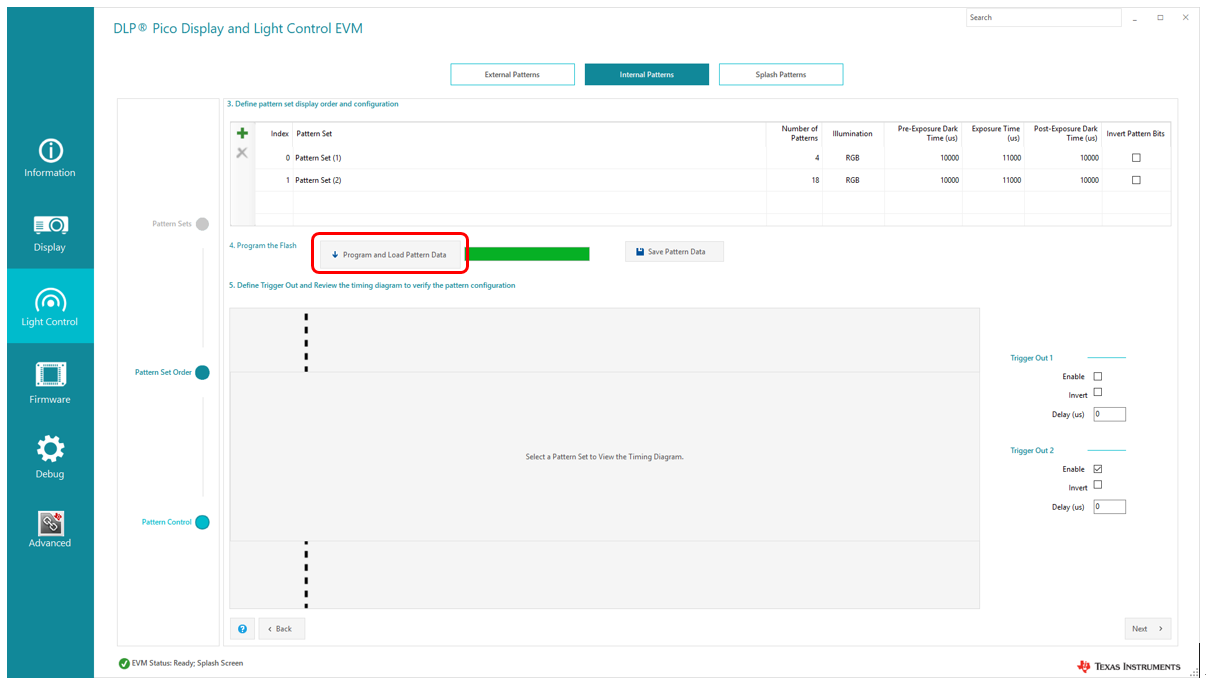Screen dimensions: 1206x685
Task: Remove pattern set with gray X icon
Action: pos(241,153)
